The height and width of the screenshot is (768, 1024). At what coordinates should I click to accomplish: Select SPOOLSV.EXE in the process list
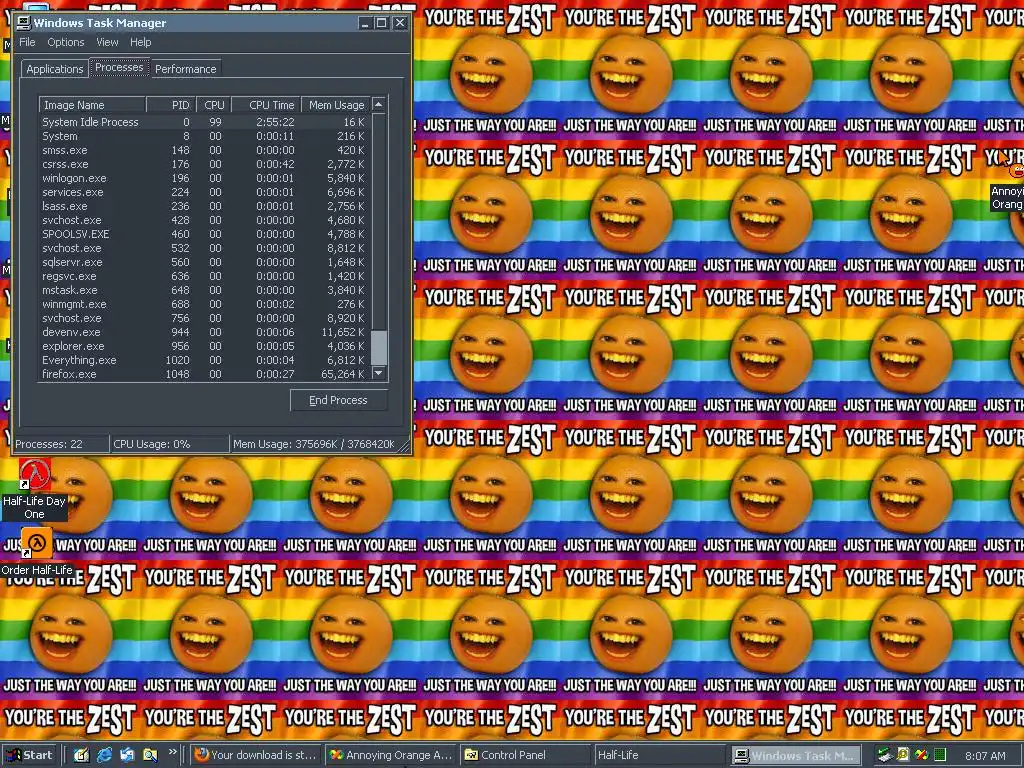[204, 234]
